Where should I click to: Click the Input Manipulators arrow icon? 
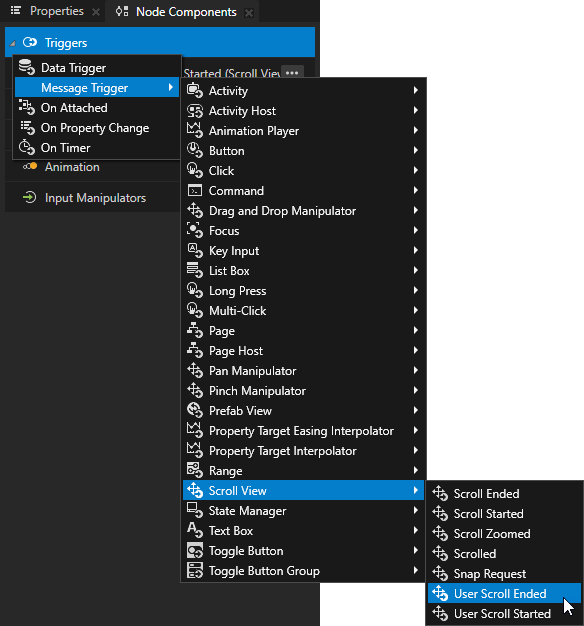coord(30,197)
